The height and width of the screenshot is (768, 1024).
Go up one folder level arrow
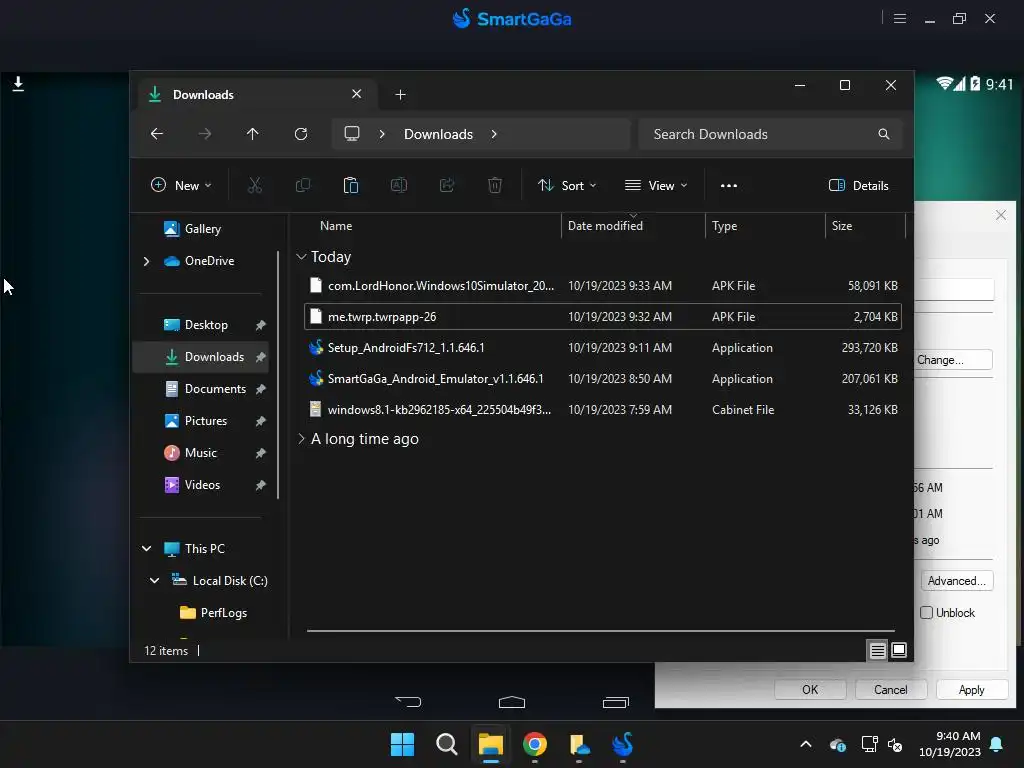(253, 134)
